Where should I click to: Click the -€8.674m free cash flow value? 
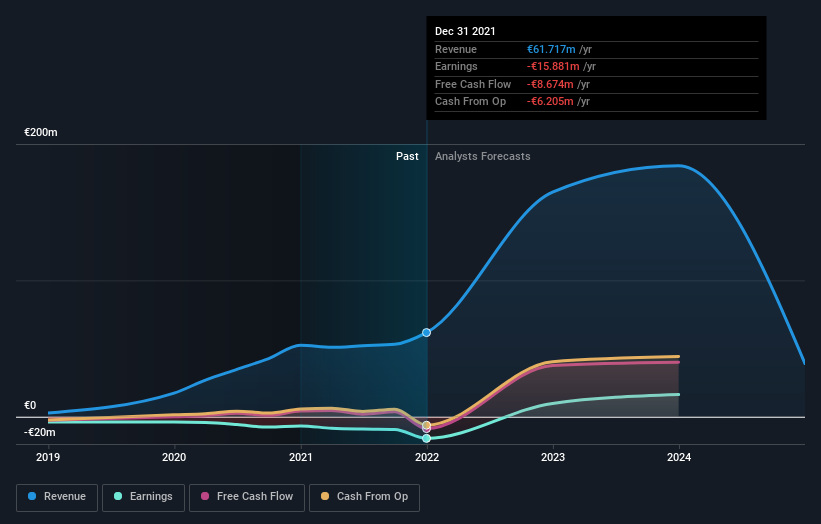pos(550,84)
